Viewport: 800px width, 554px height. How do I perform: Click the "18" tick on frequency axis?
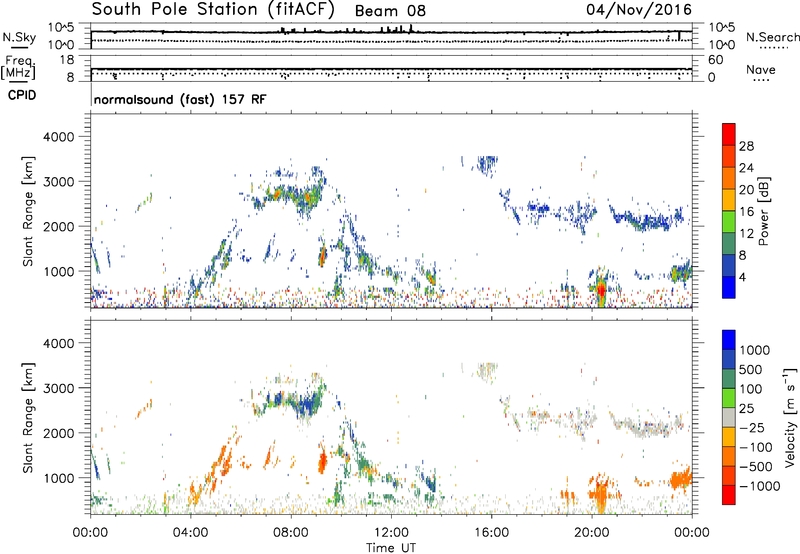(67, 60)
